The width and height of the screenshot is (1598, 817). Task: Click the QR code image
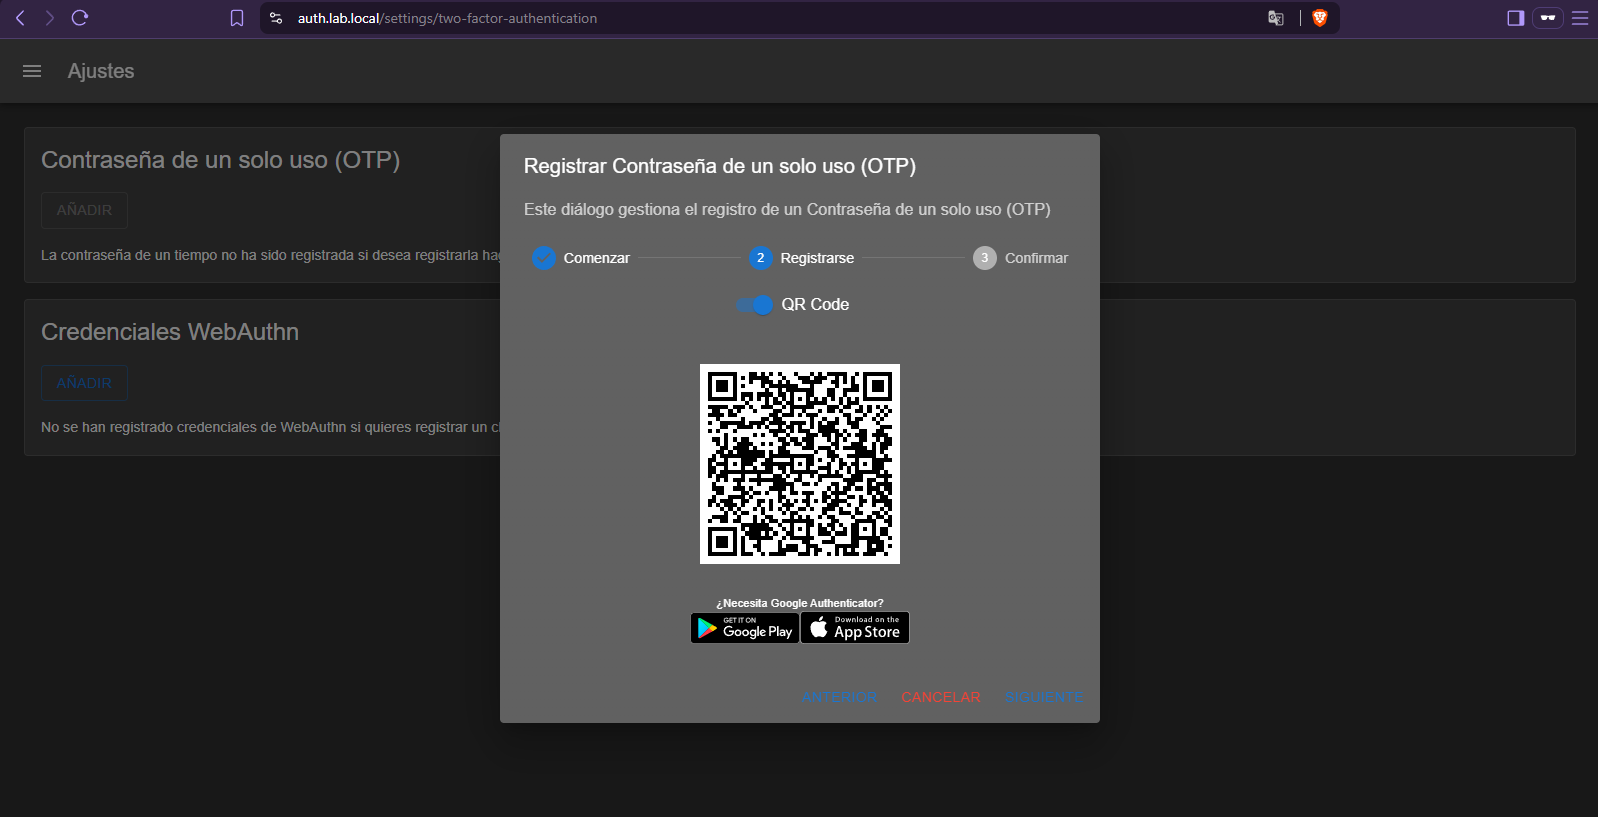(x=800, y=464)
